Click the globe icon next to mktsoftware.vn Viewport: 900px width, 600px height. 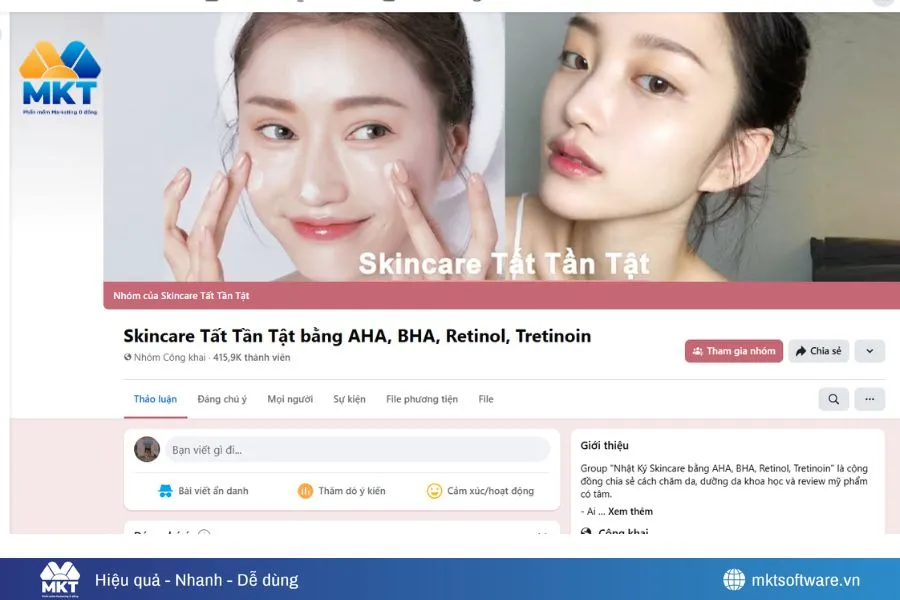coord(734,579)
